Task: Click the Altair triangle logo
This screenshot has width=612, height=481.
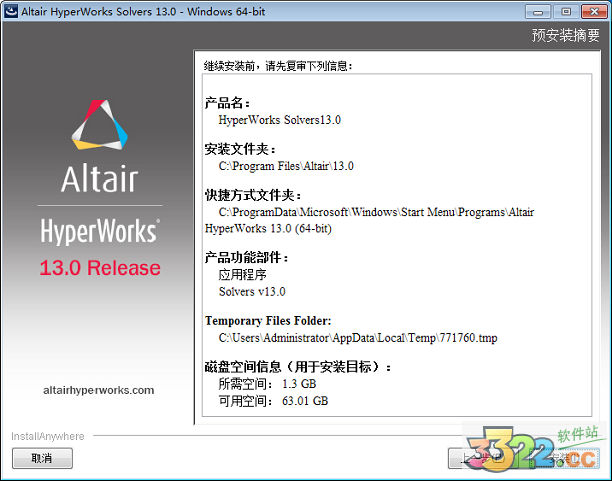Action: [100, 125]
